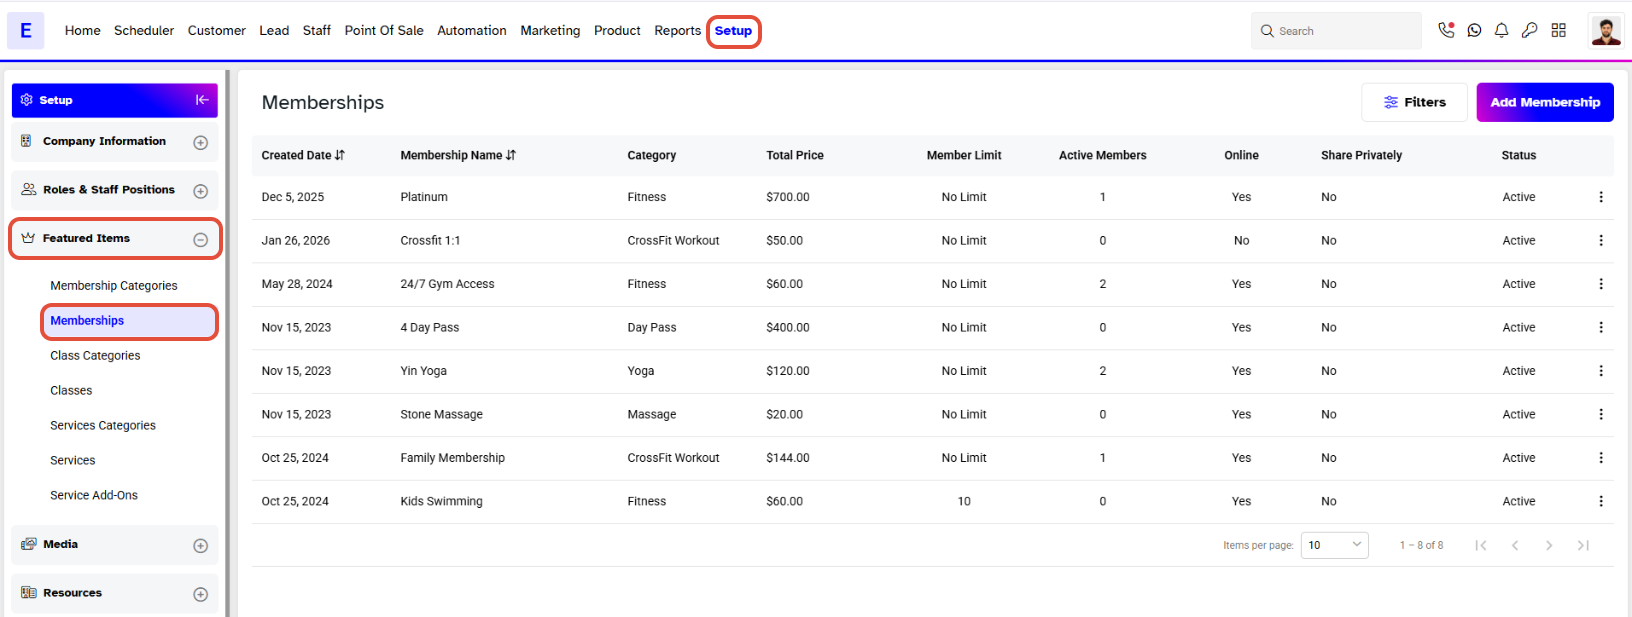
Task: Open row actions for Family Membership
Action: tap(1601, 458)
